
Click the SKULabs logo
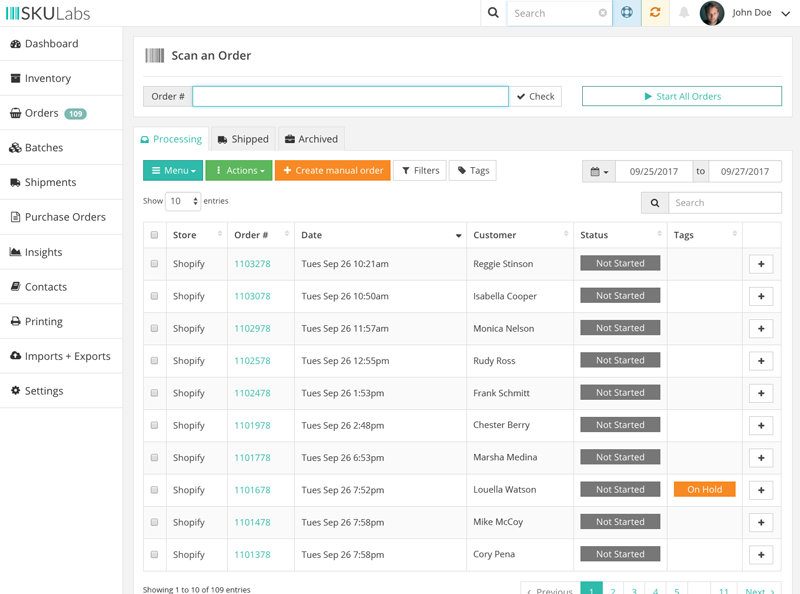point(48,13)
